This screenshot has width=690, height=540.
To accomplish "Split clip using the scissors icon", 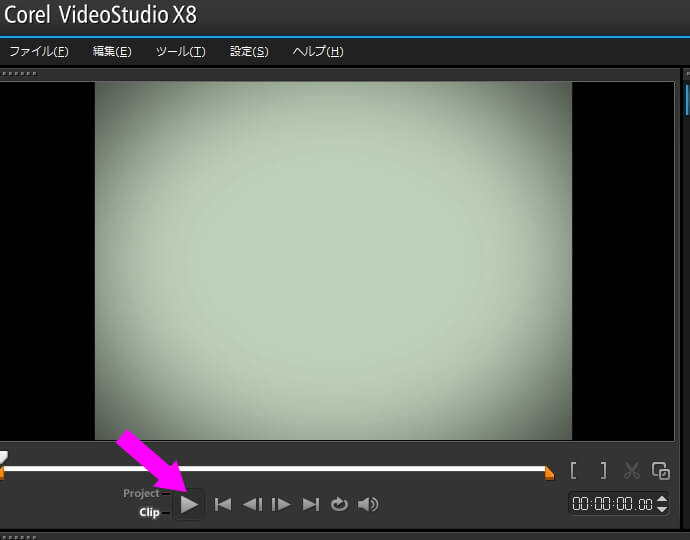I will tap(631, 470).
